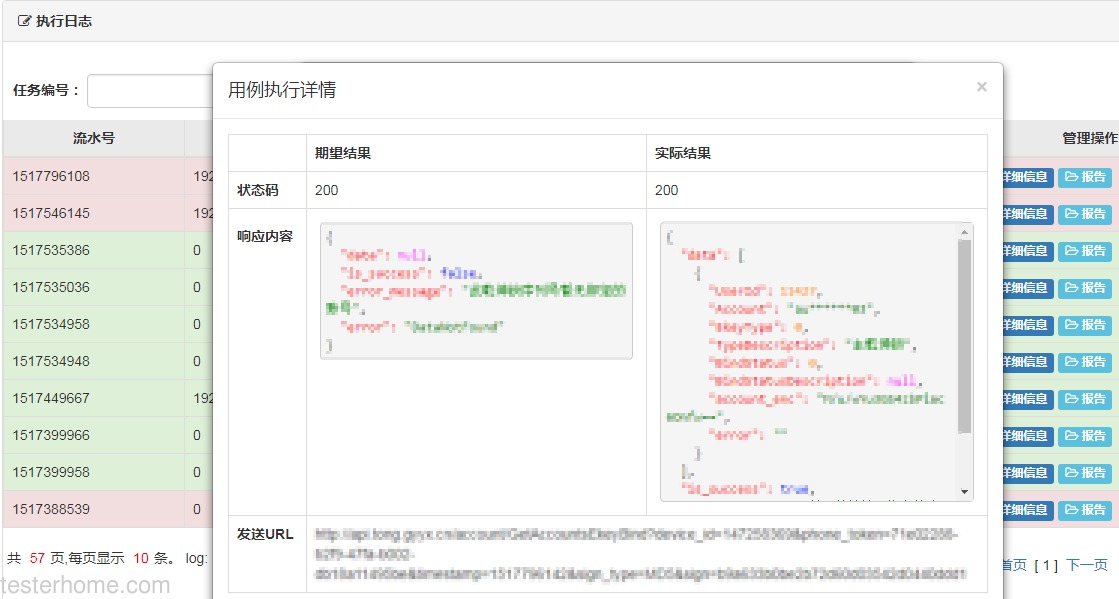Close the 用例执行详情 dialog
The width and height of the screenshot is (1119, 599).
pos(981,87)
